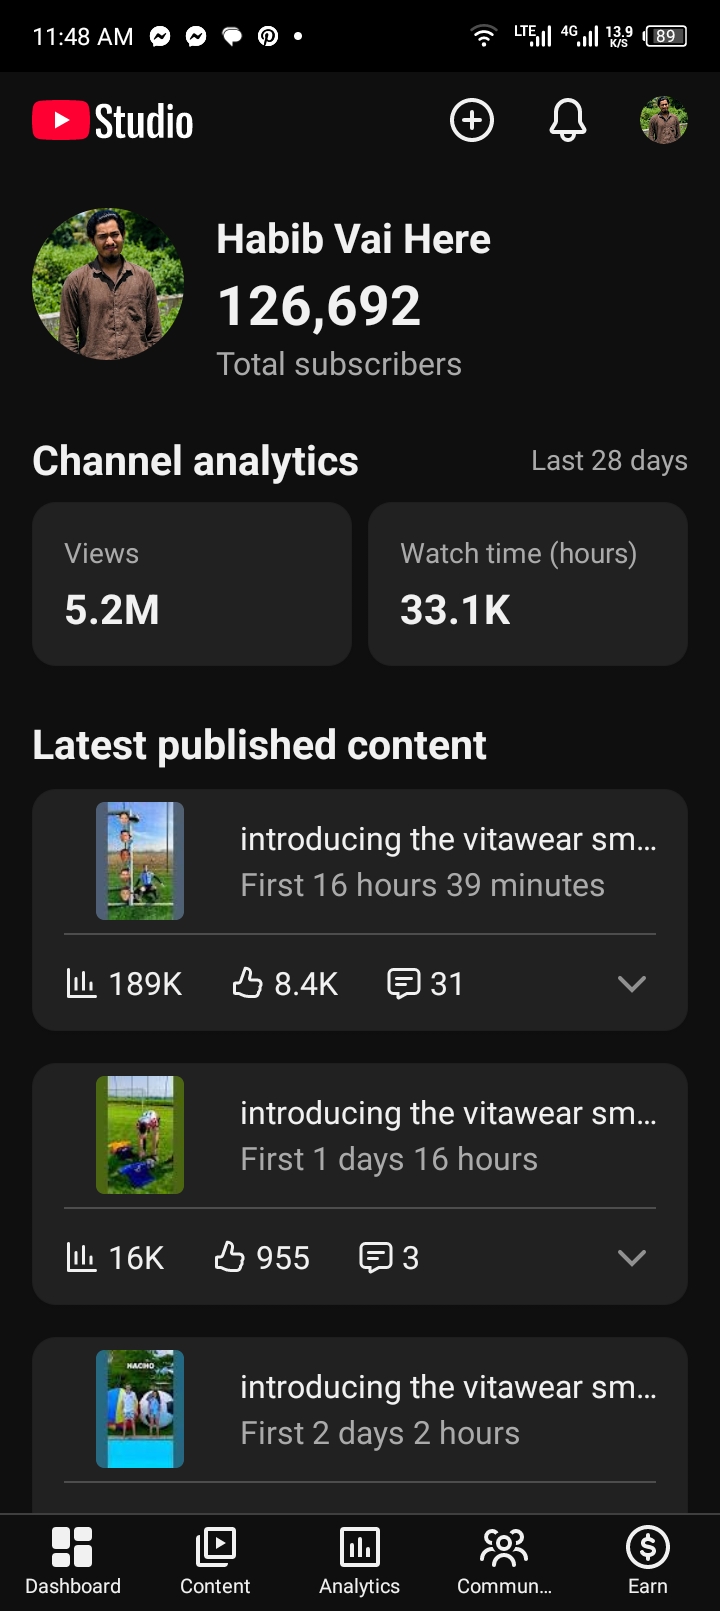
Task: Switch to the Analytics tab
Action: coord(359,1561)
